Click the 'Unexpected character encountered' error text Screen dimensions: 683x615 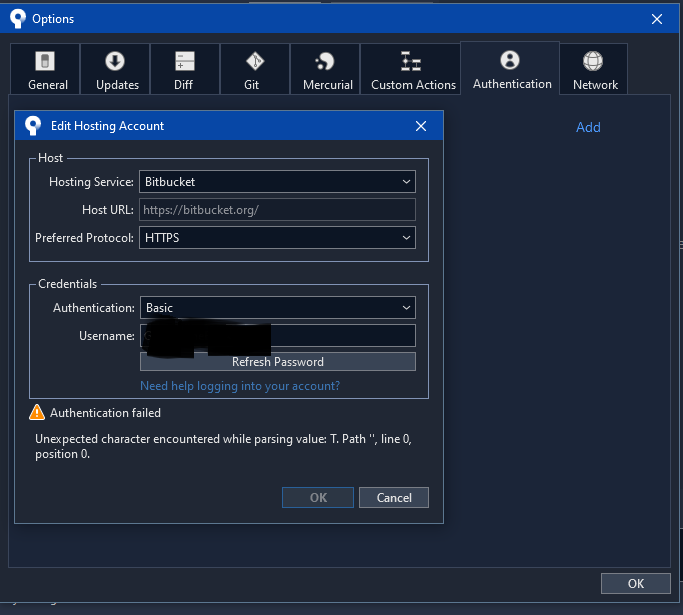pyautogui.click(x=223, y=446)
